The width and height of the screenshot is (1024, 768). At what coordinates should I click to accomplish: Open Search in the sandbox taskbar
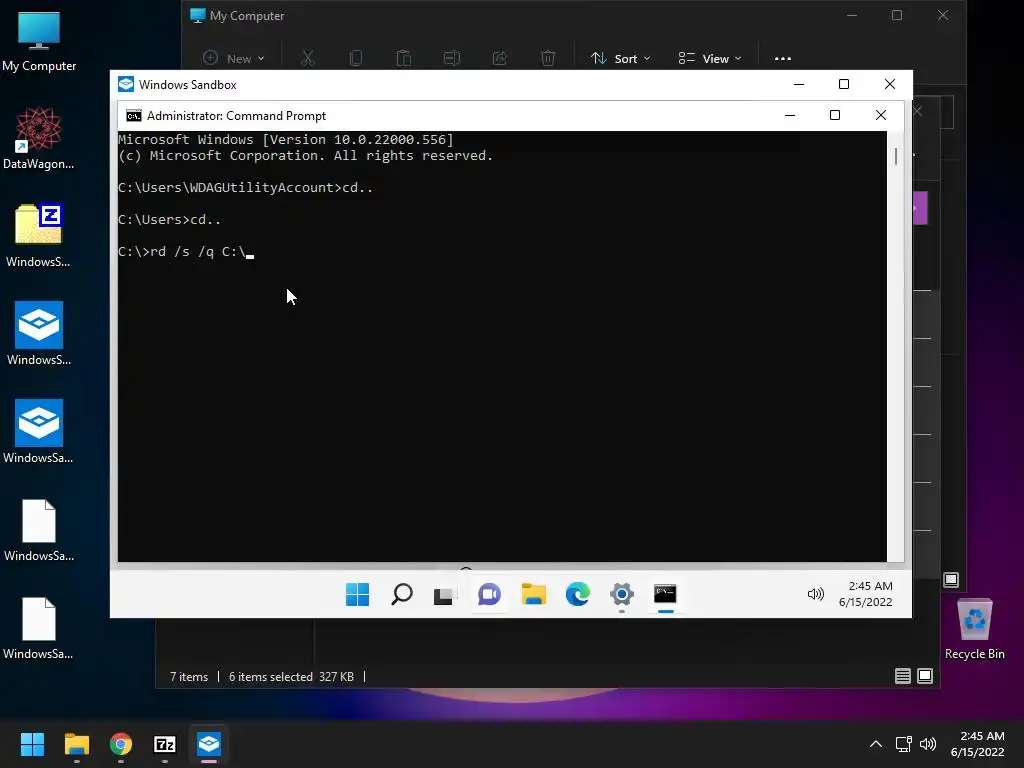402,594
